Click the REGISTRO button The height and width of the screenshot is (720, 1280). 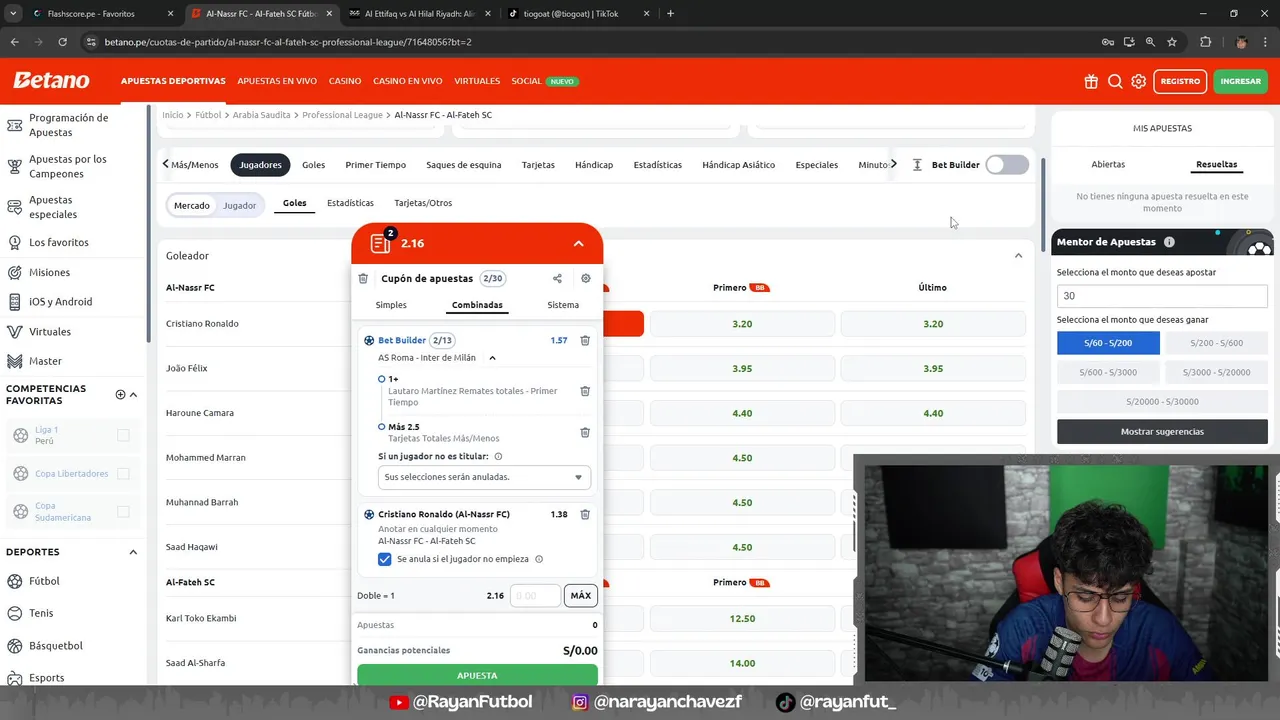tap(1180, 81)
